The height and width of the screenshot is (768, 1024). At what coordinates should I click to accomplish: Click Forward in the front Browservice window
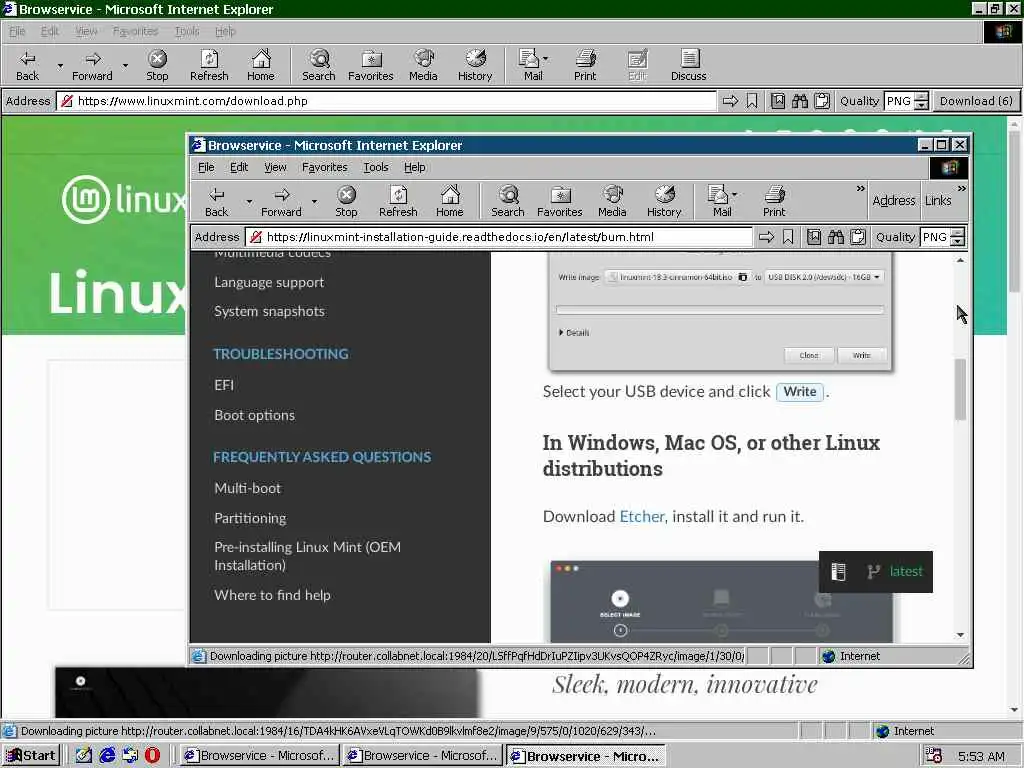(281, 201)
